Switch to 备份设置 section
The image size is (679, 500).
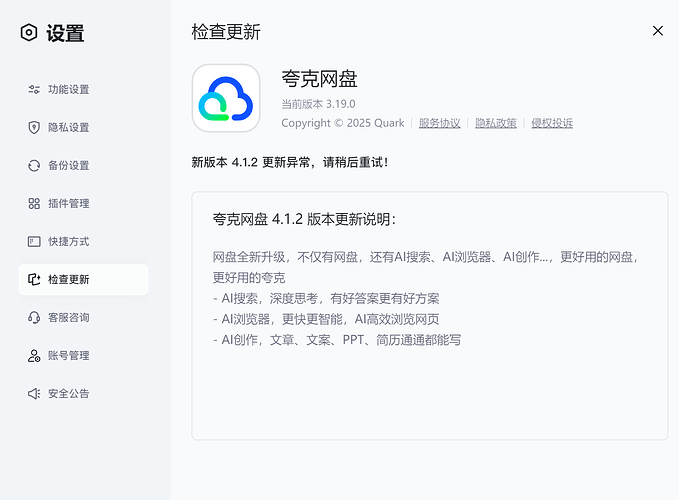click(84, 165)
